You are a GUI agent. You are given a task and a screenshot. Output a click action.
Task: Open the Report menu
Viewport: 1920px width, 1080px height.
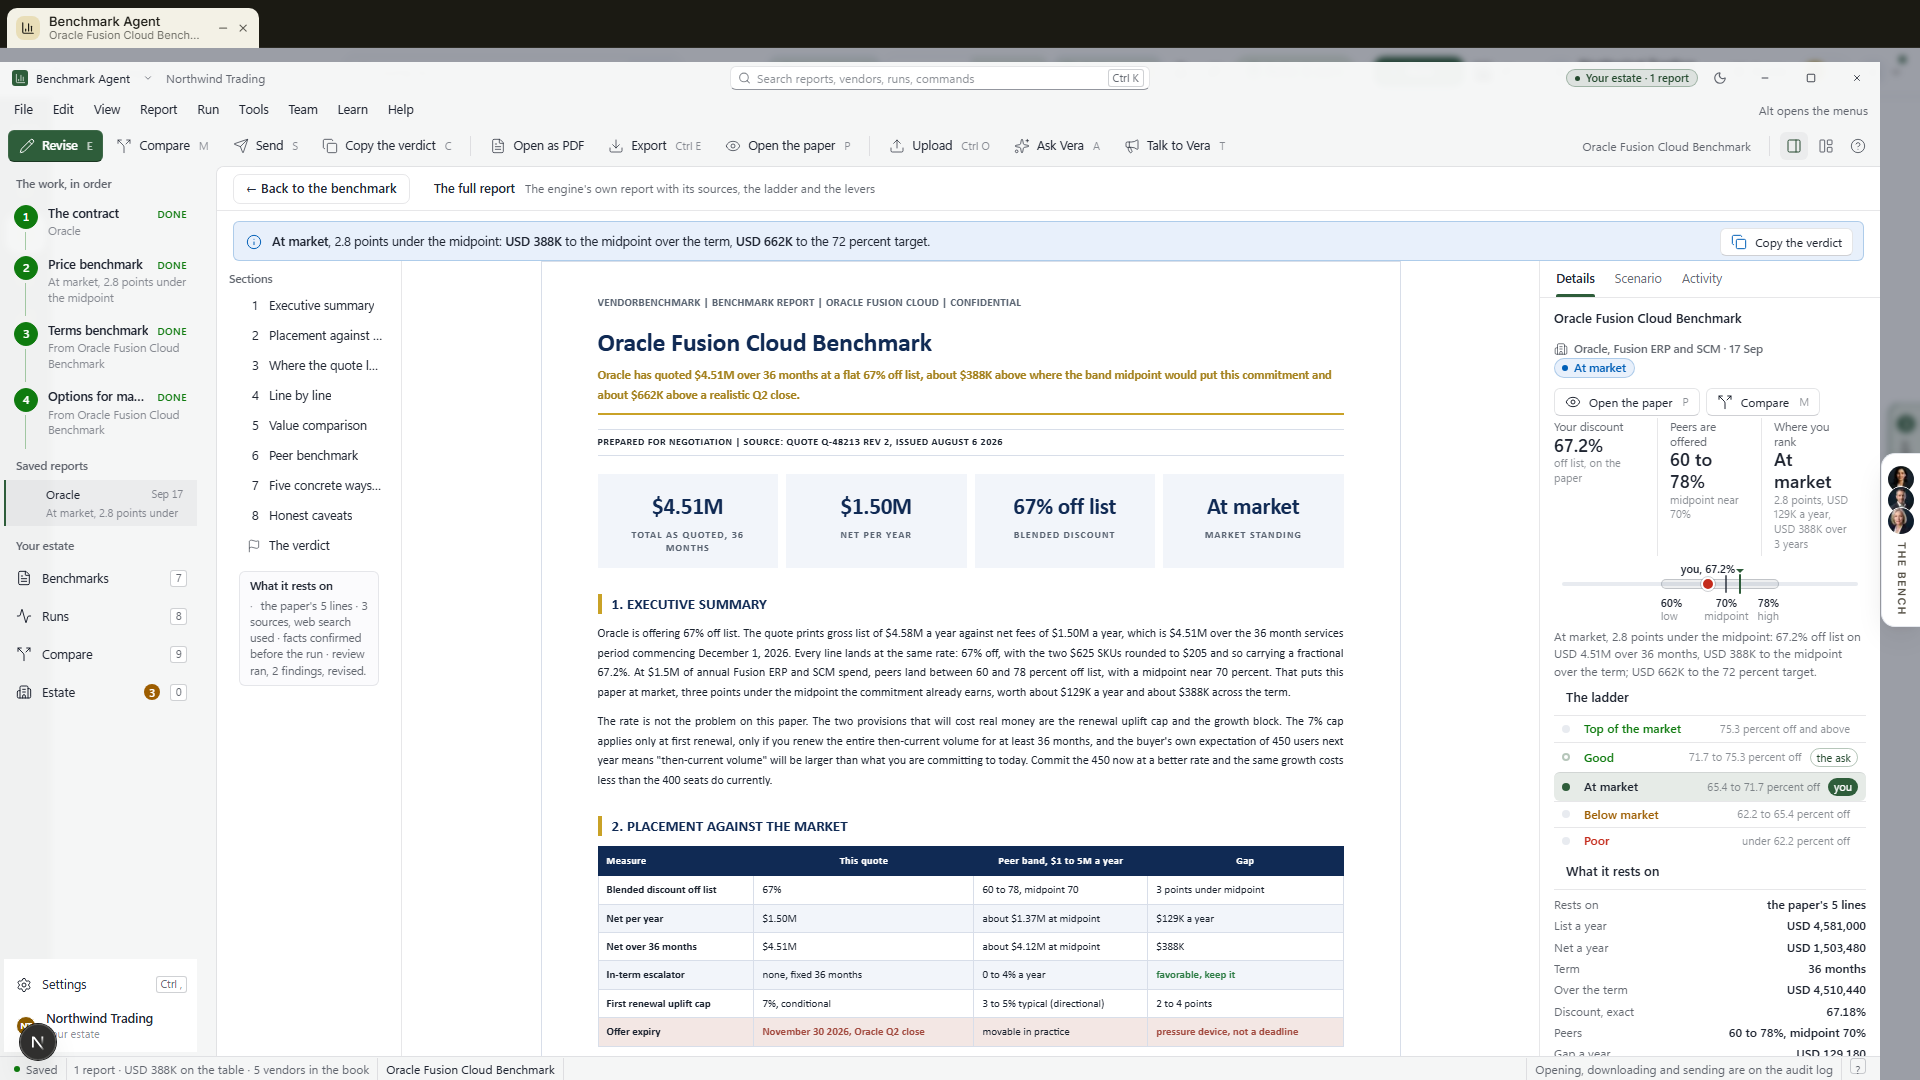point(158,110)
